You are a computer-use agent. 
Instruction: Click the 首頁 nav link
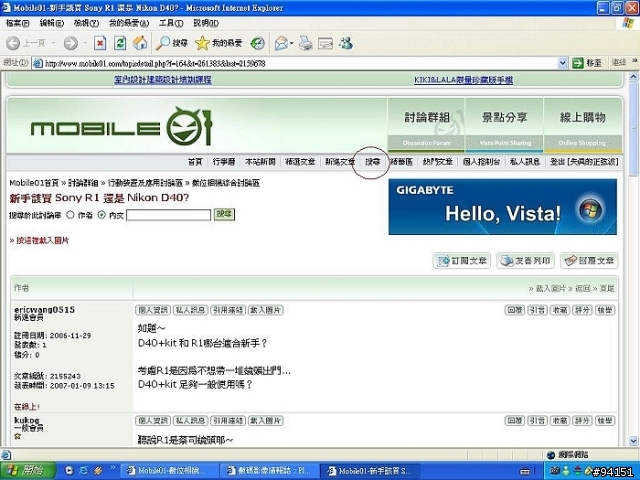point(195,162)
